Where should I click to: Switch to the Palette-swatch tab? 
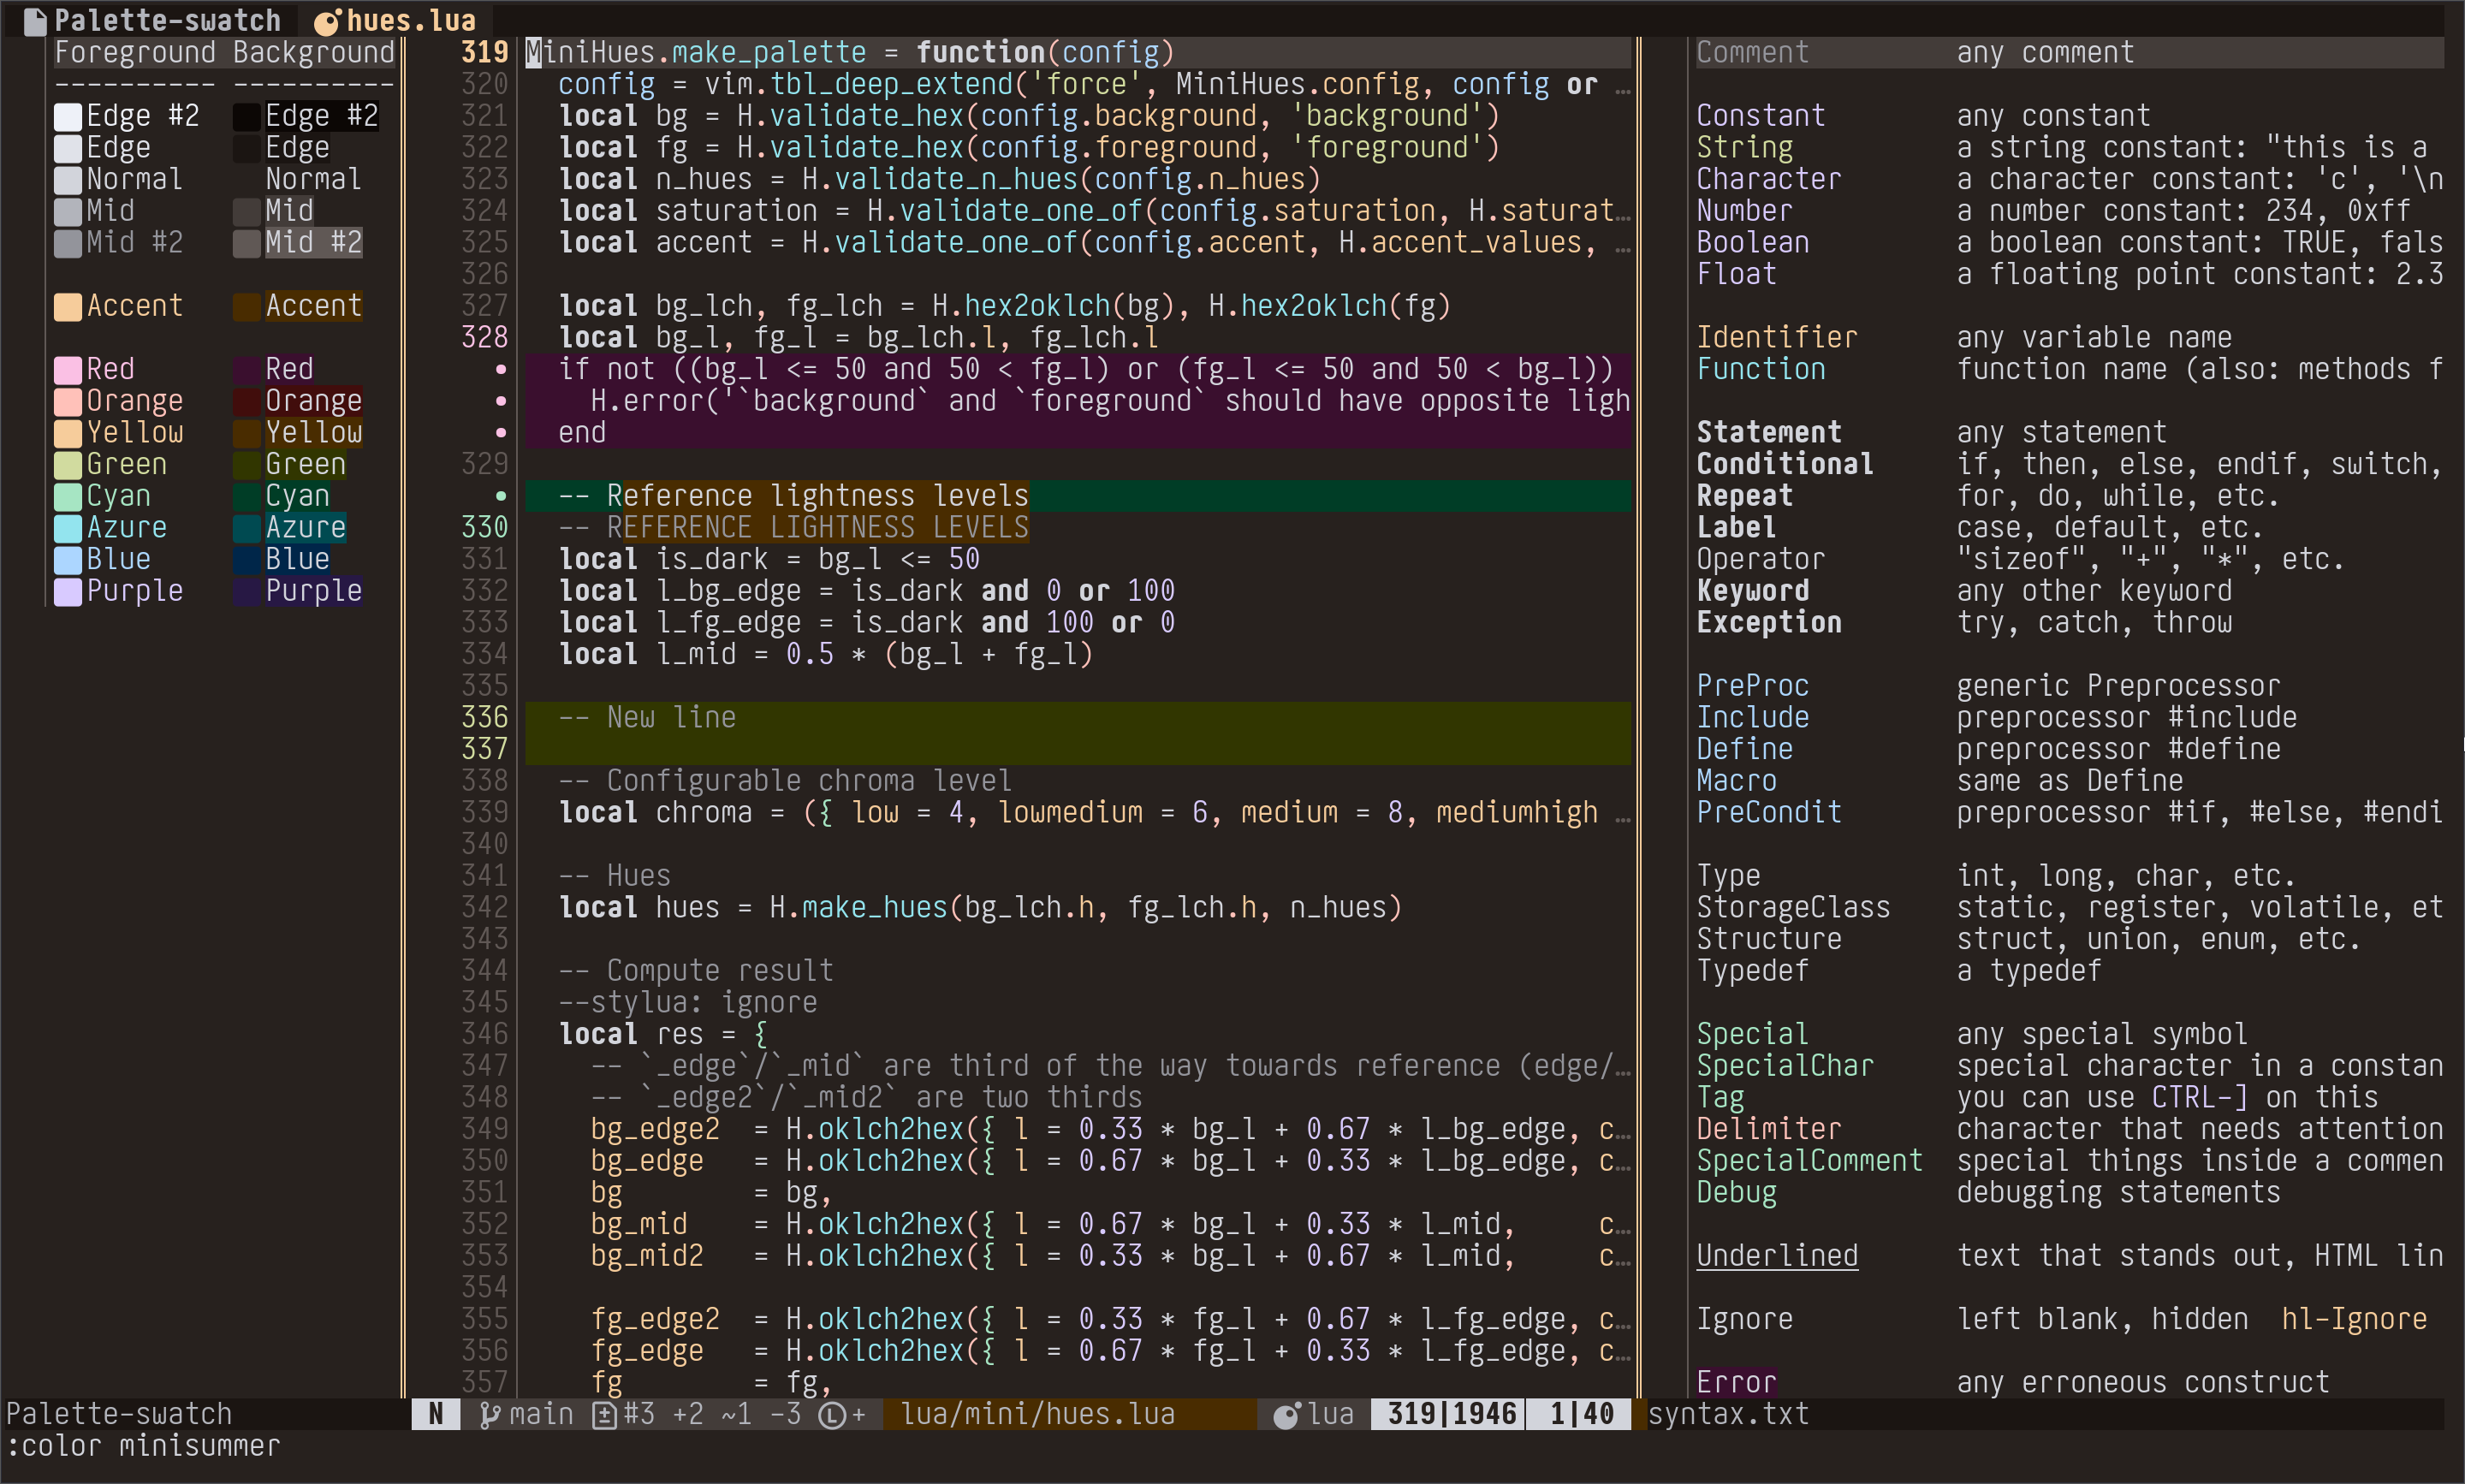click(x=166, y=20)
